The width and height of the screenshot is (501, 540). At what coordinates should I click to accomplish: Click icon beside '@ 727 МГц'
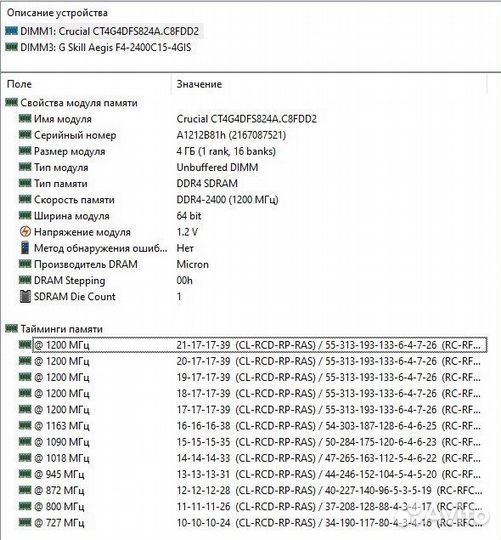tap(25, 522)
